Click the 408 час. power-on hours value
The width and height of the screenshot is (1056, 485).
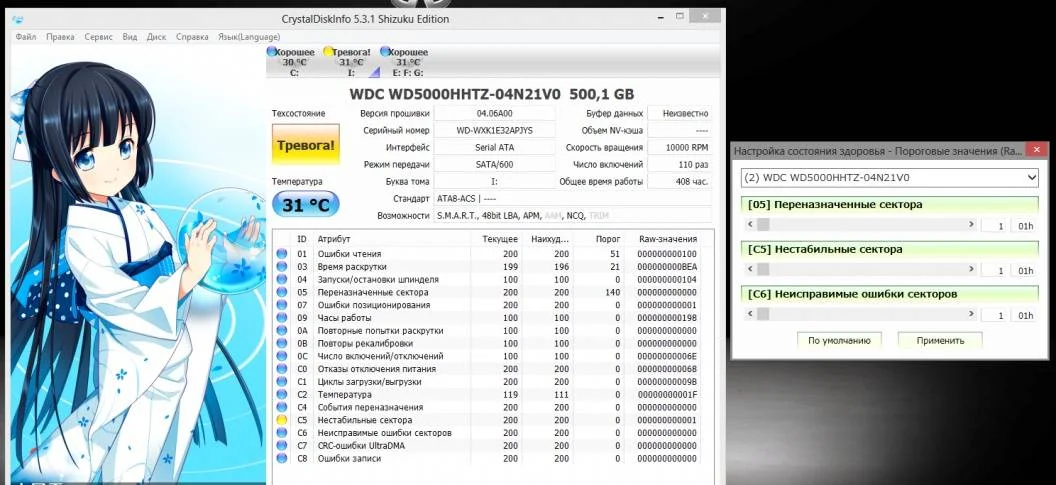coord(680,182)
